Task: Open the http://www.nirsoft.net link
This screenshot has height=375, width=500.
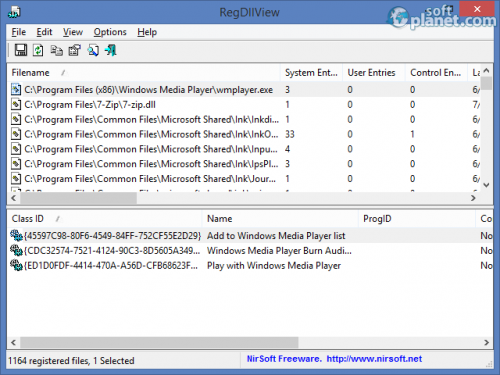Action: point(374,359)
